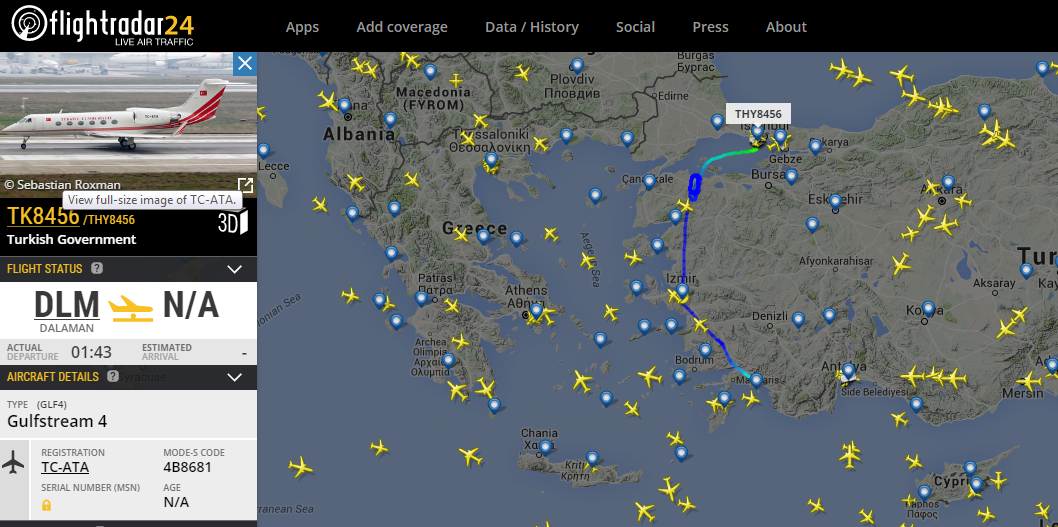This screenshot has height=527, width=1058.
Task: View full-size image of TC-ATA
Action: pos(245,185)
